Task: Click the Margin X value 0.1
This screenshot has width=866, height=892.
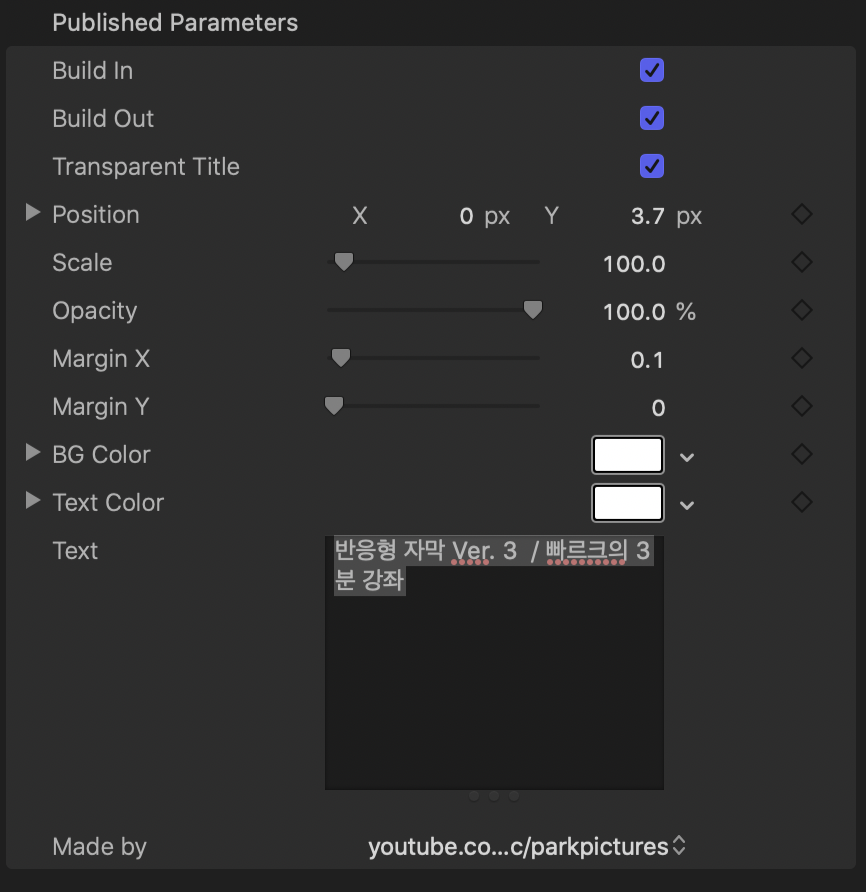Action: click(647, 360)
